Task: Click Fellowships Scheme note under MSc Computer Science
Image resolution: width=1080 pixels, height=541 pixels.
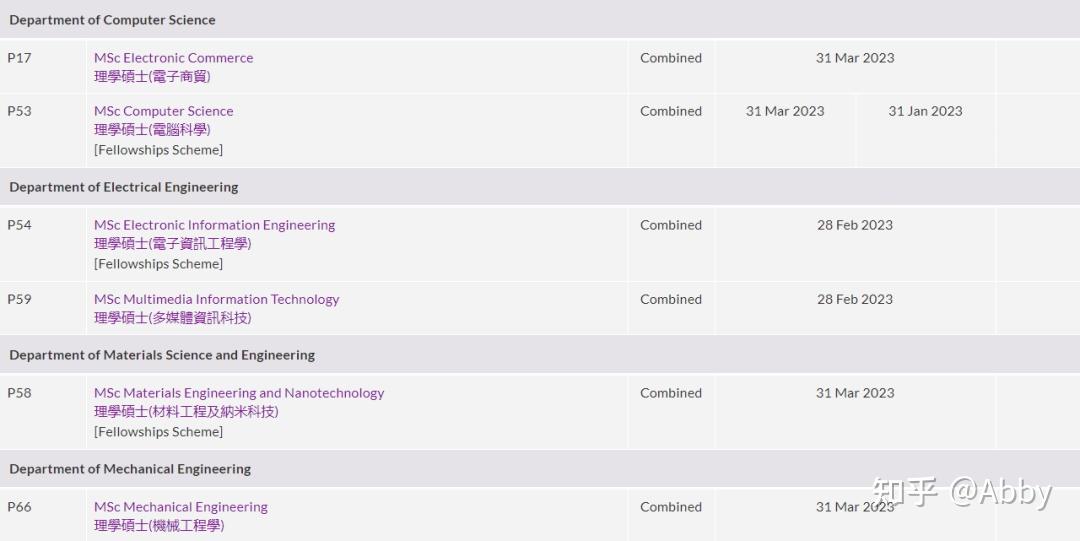Action: click(x=158, y=150)
